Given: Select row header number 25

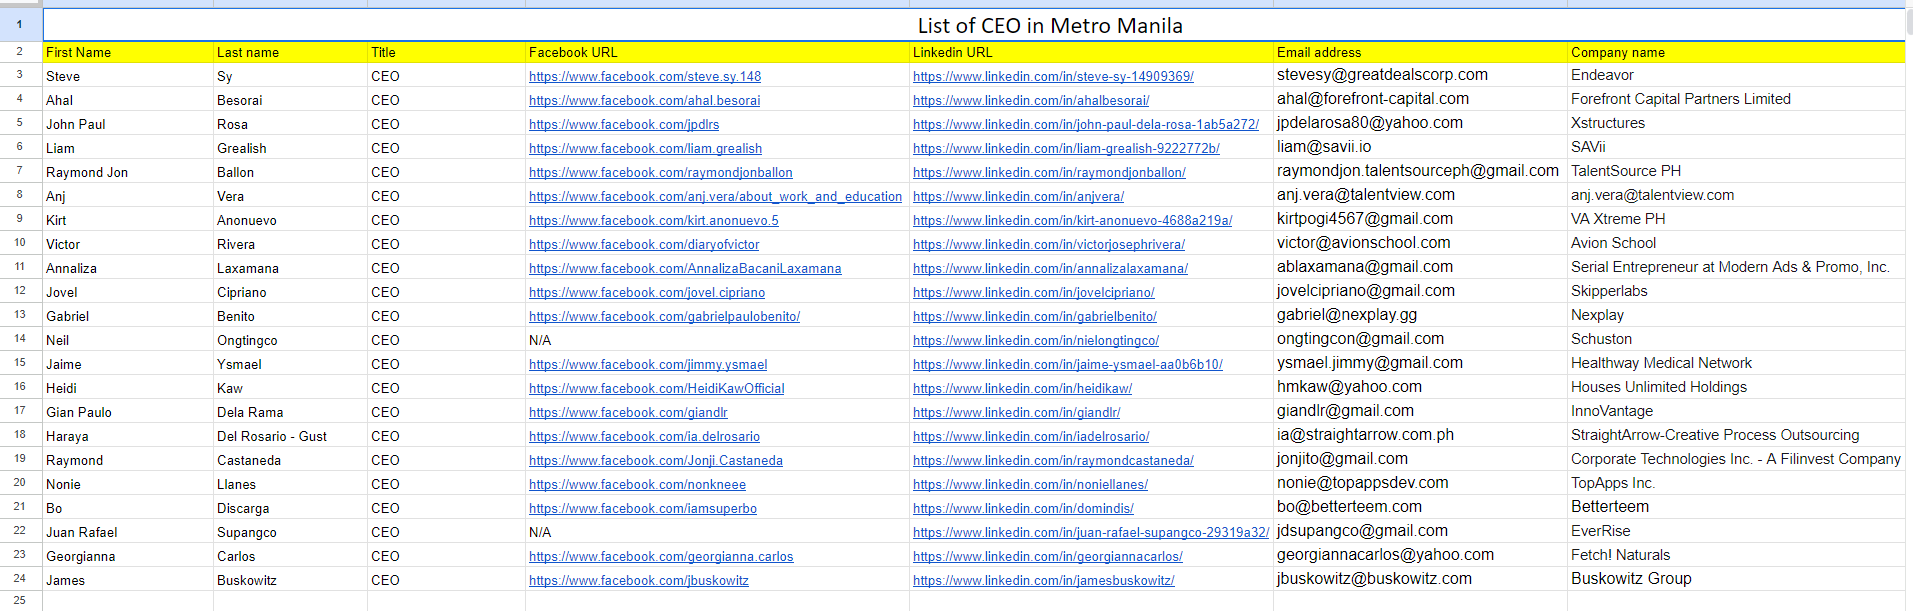Looking at the screenshot, I should click(x=20, y=600).
